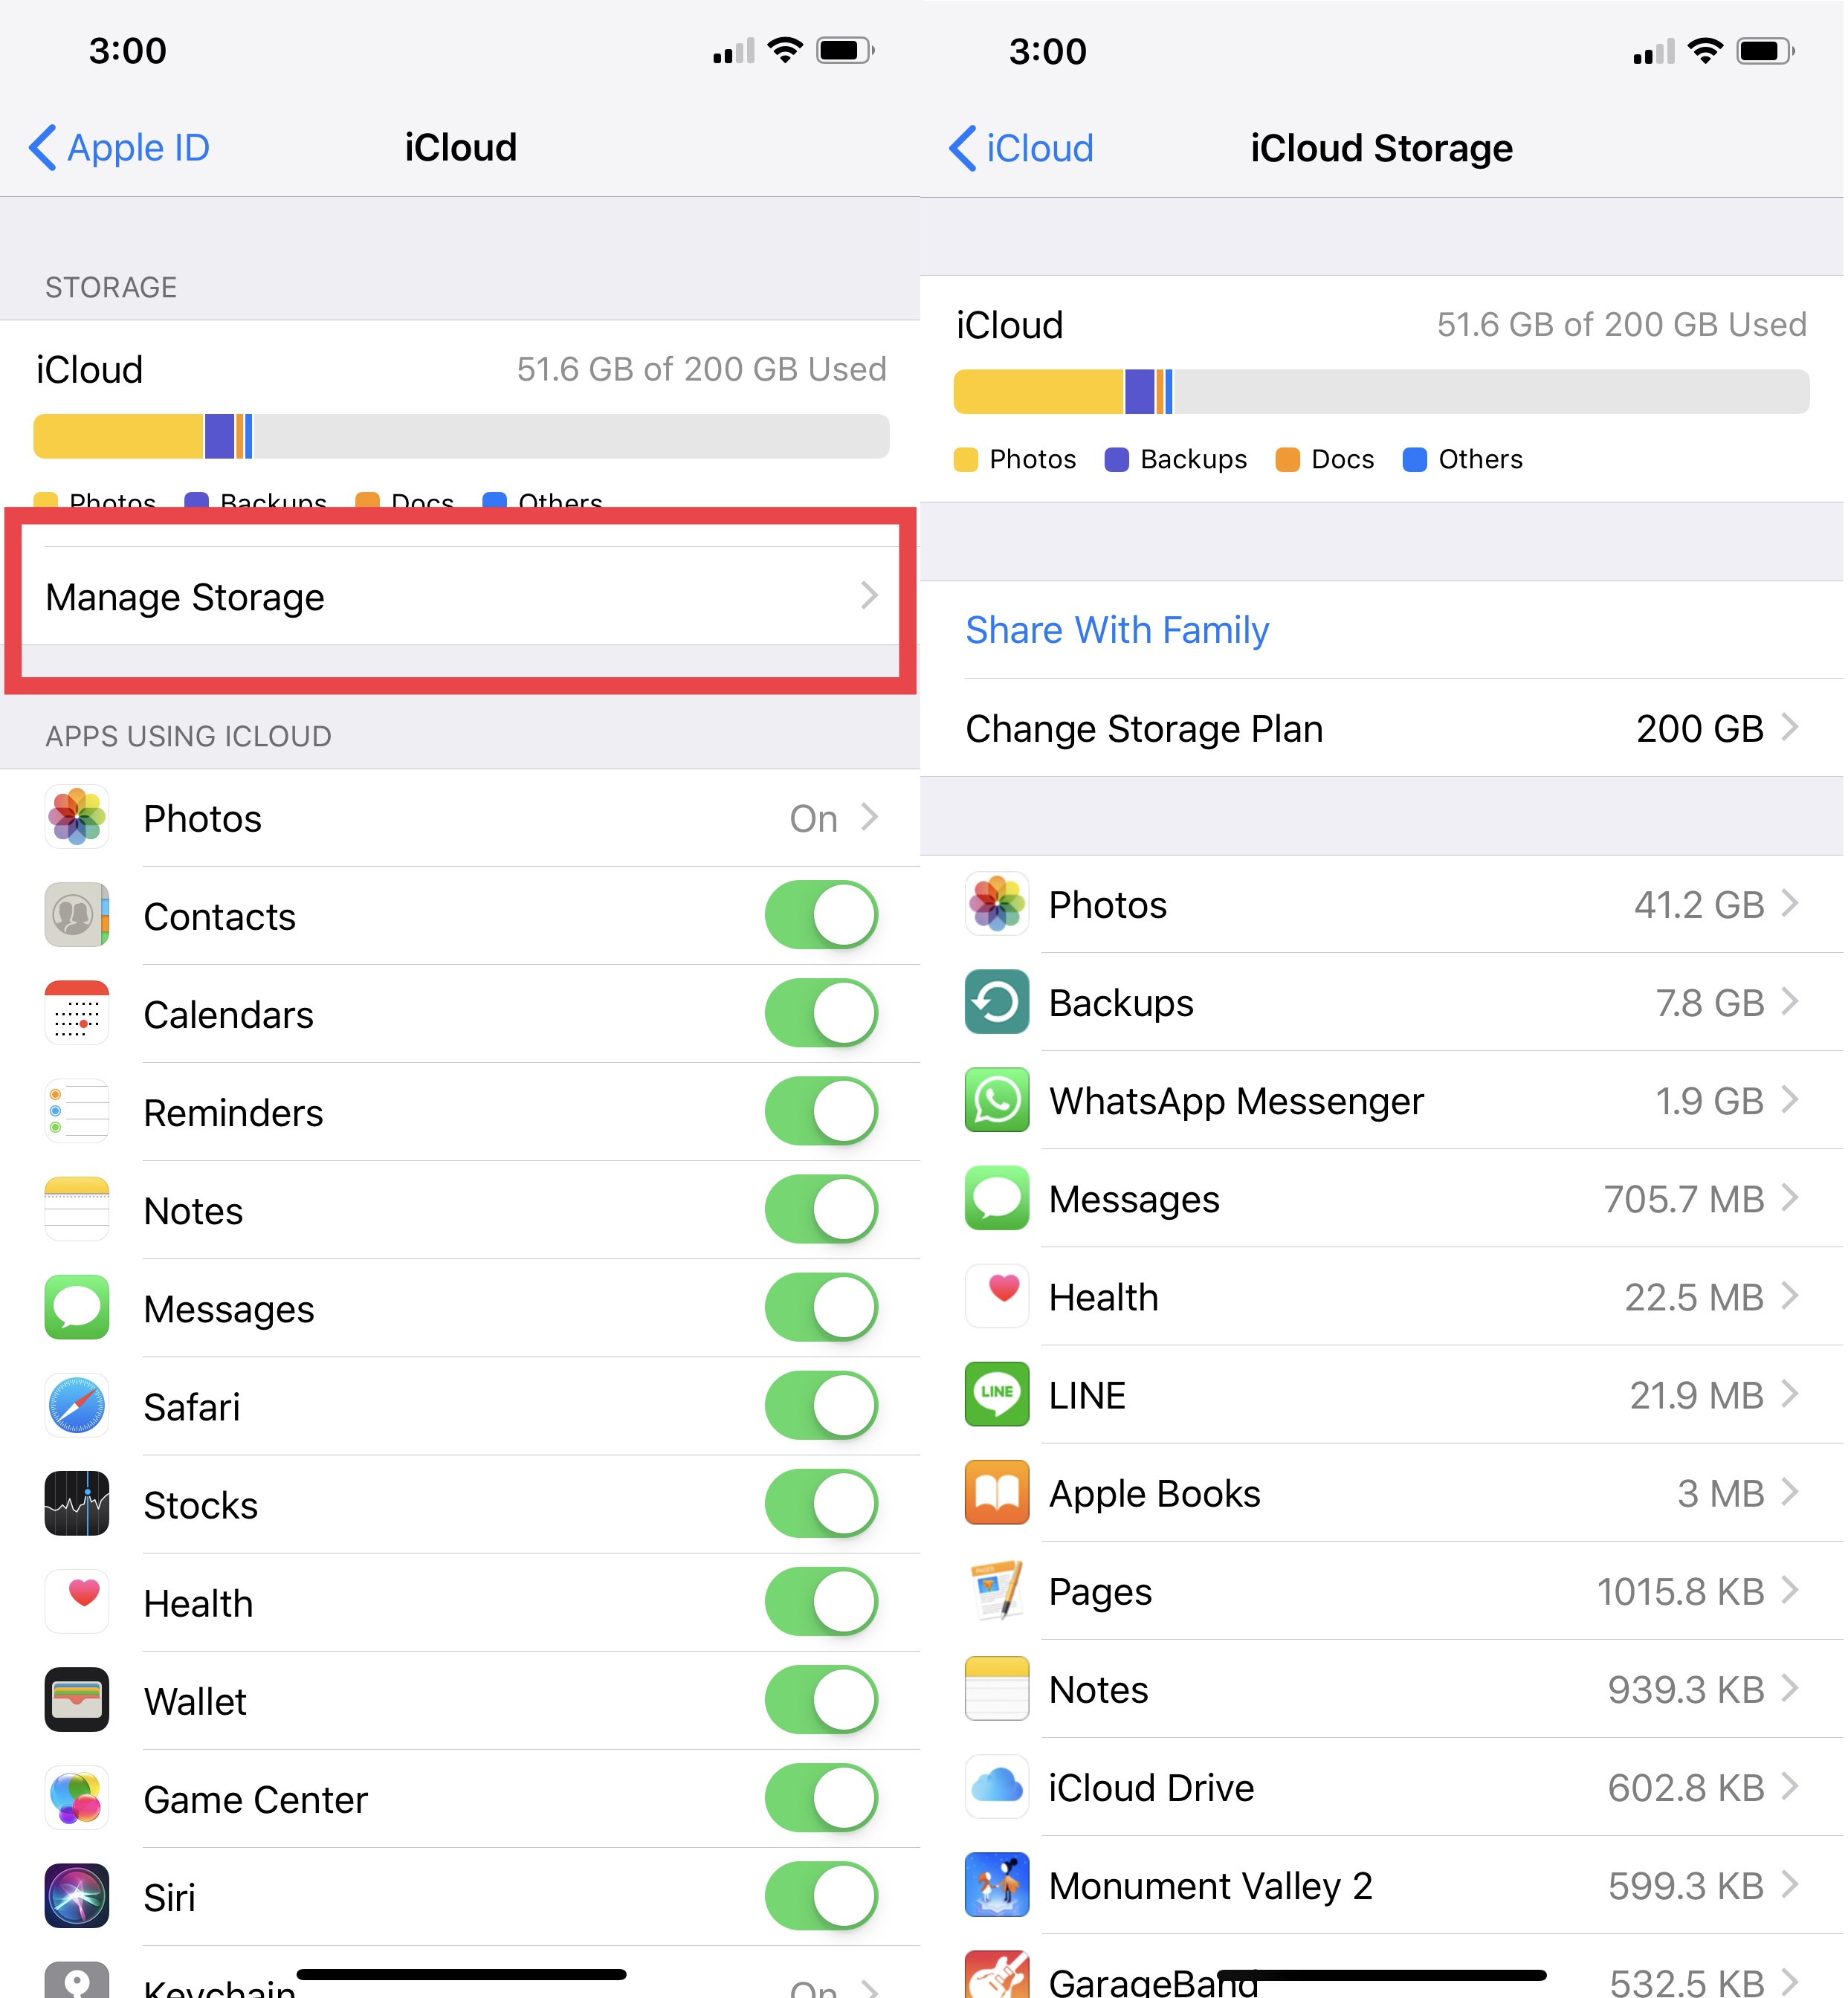Select the Change Storage Plan option
Viewport: 1848px width, 1998px height.
click(1385, 728)
